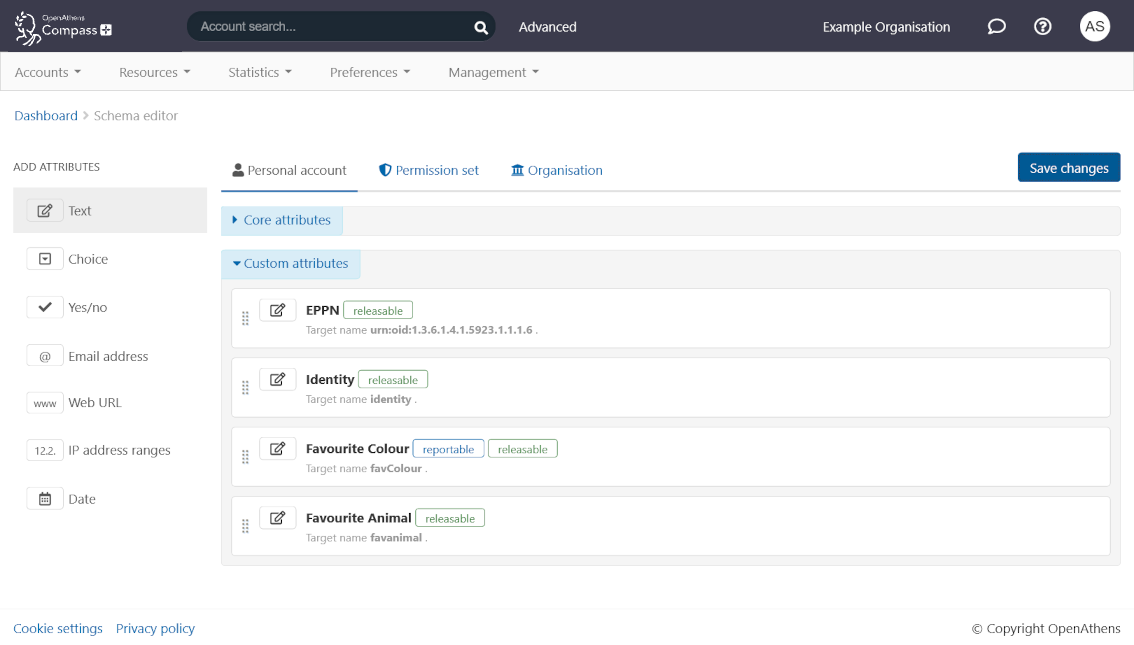Switch to the Organisation tab
Screen dimensions: 1134x645
557,171
